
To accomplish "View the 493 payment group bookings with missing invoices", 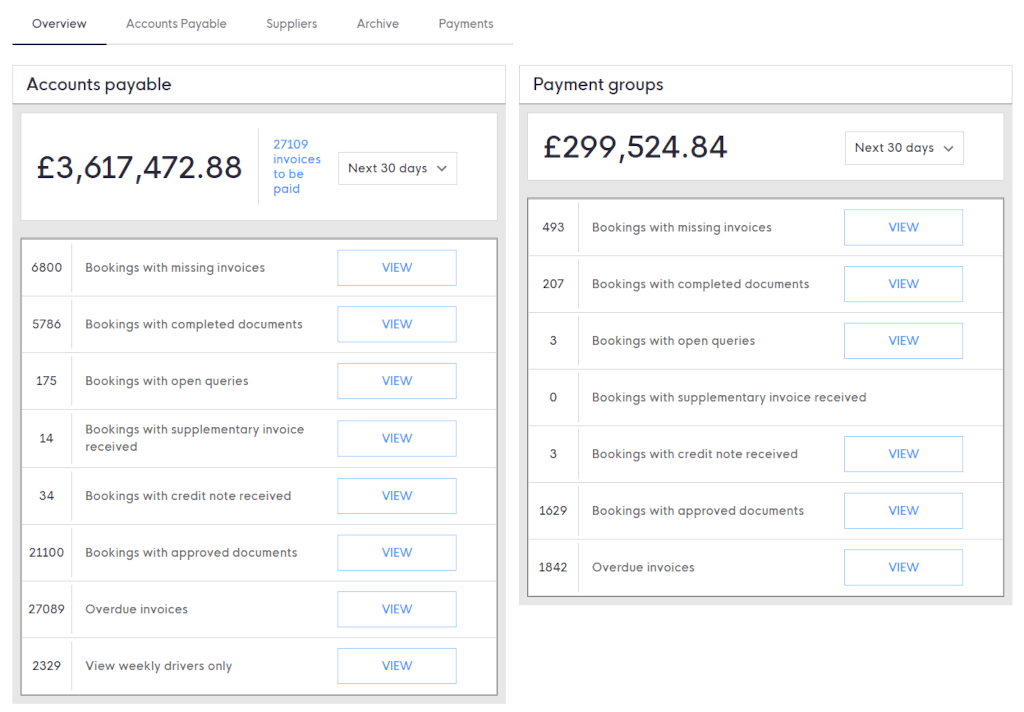I will pos(903,227).
